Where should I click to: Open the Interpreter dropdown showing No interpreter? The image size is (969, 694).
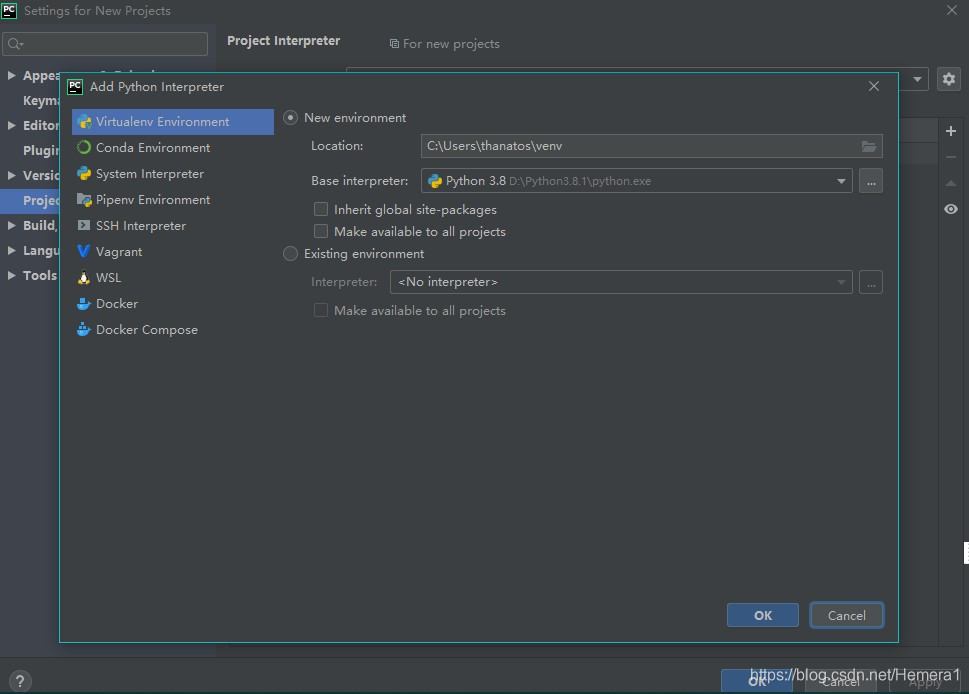point(621,282)
